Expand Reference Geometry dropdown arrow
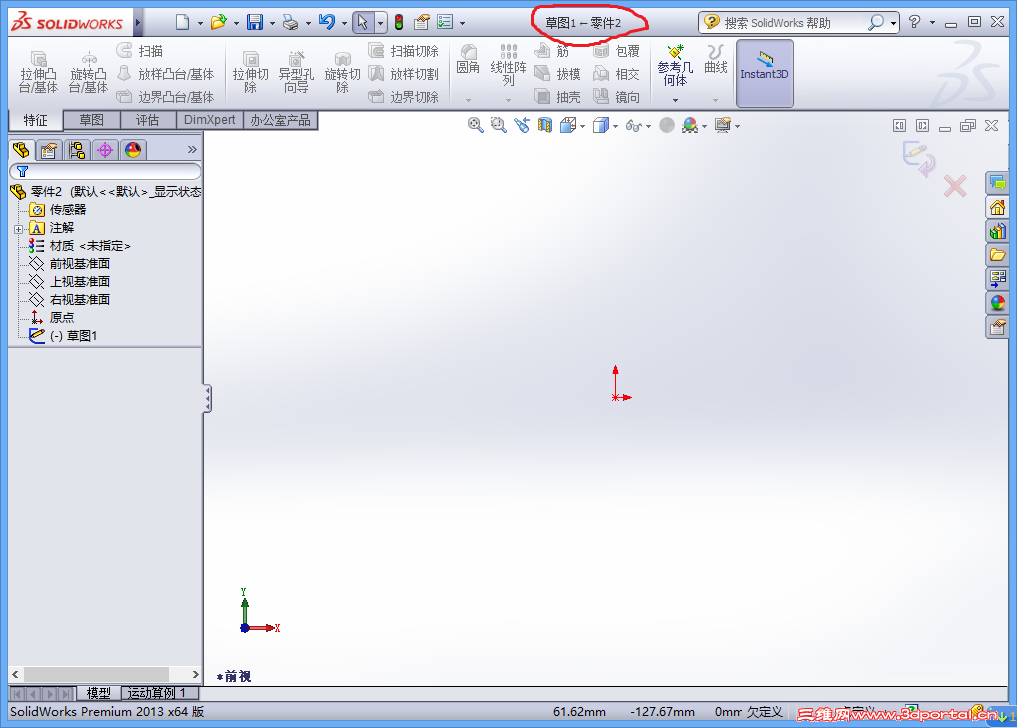Screen dimensions: 1017x728 (675, 100)
